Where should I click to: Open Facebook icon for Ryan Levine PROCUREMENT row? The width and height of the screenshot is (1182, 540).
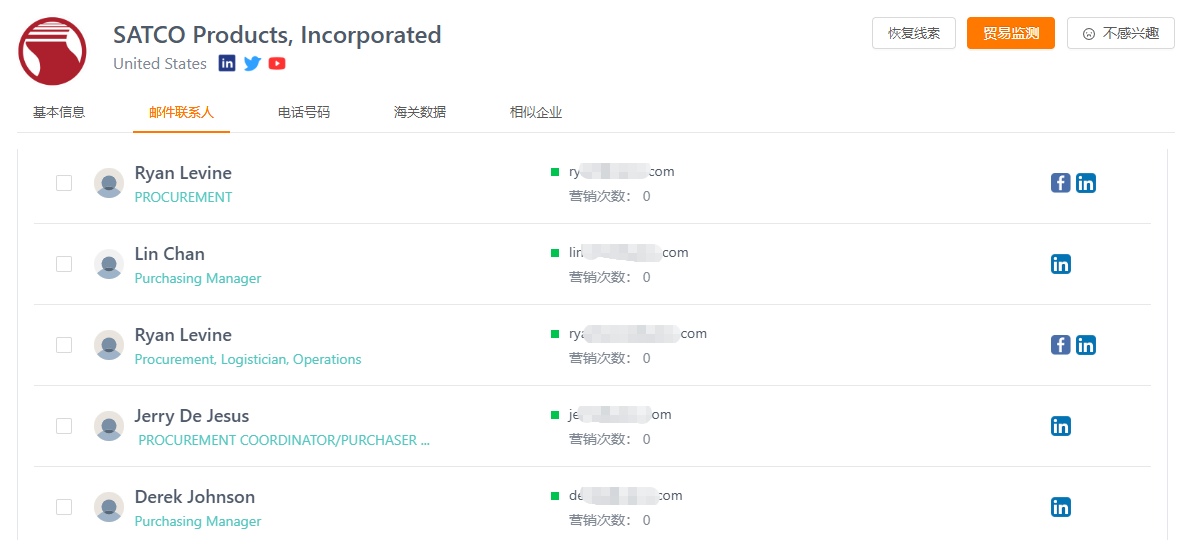pyautogui.click(x=1061, y=183)
